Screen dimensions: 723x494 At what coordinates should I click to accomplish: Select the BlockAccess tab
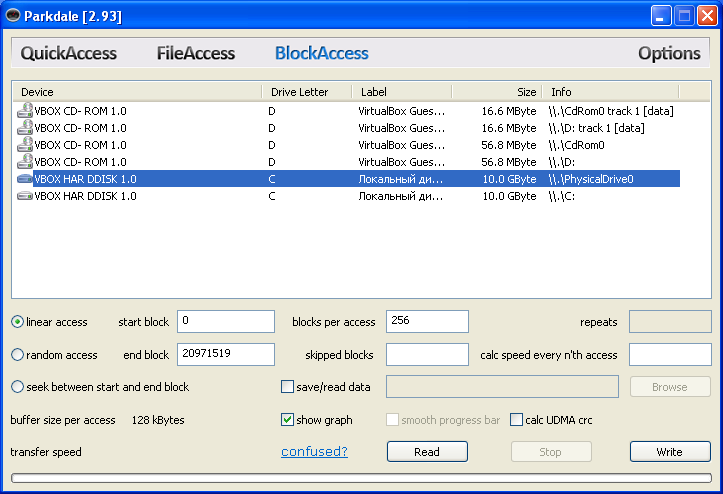[322, 53]
